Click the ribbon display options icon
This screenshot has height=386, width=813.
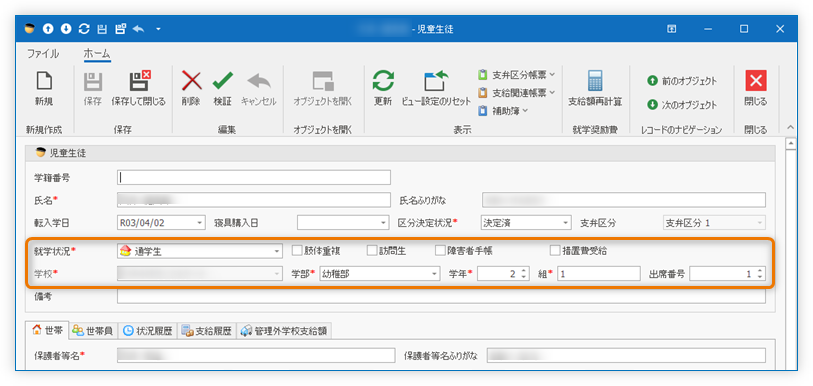tap(671, 29)
